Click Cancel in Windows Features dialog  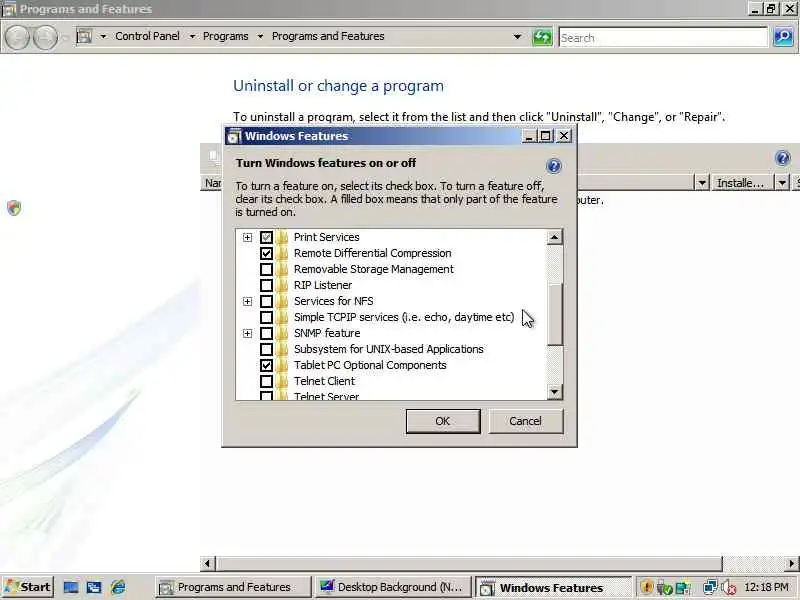[526, 421]
